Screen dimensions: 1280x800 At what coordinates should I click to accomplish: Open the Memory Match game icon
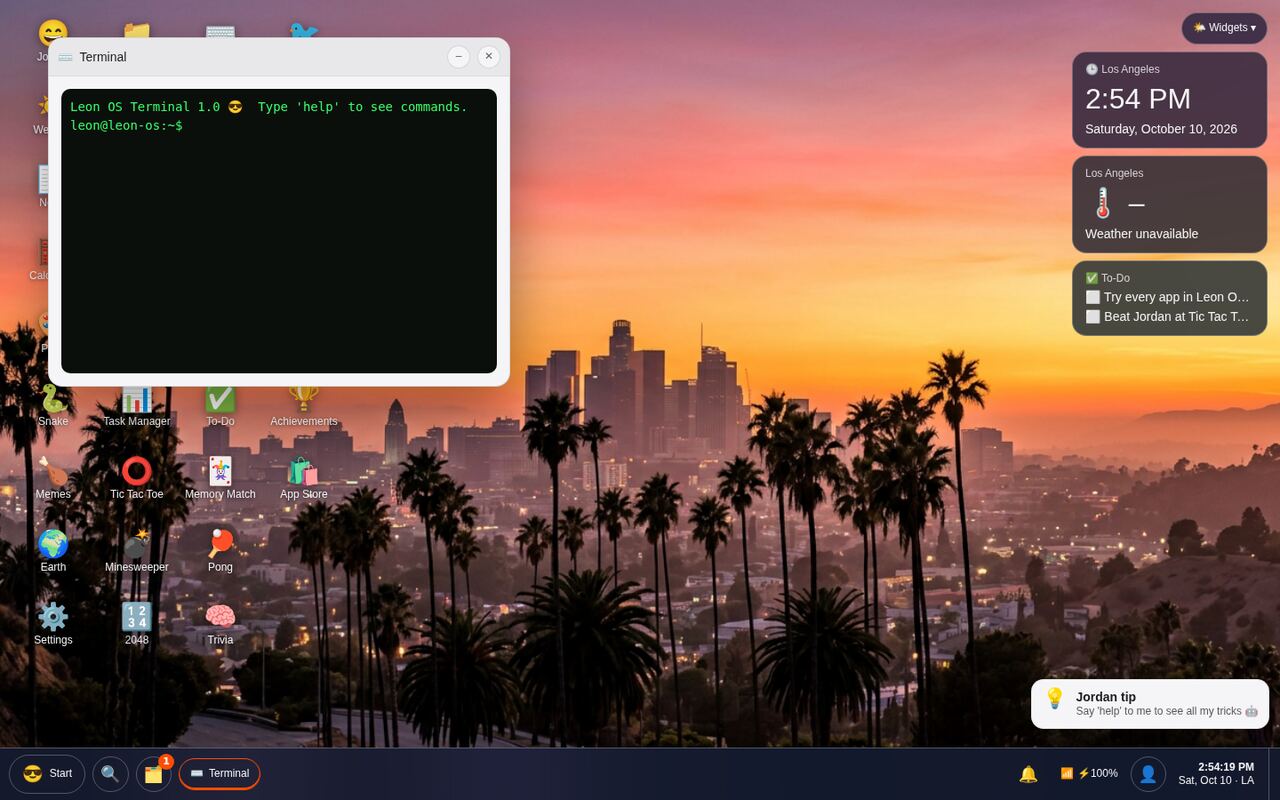point(220,477)
